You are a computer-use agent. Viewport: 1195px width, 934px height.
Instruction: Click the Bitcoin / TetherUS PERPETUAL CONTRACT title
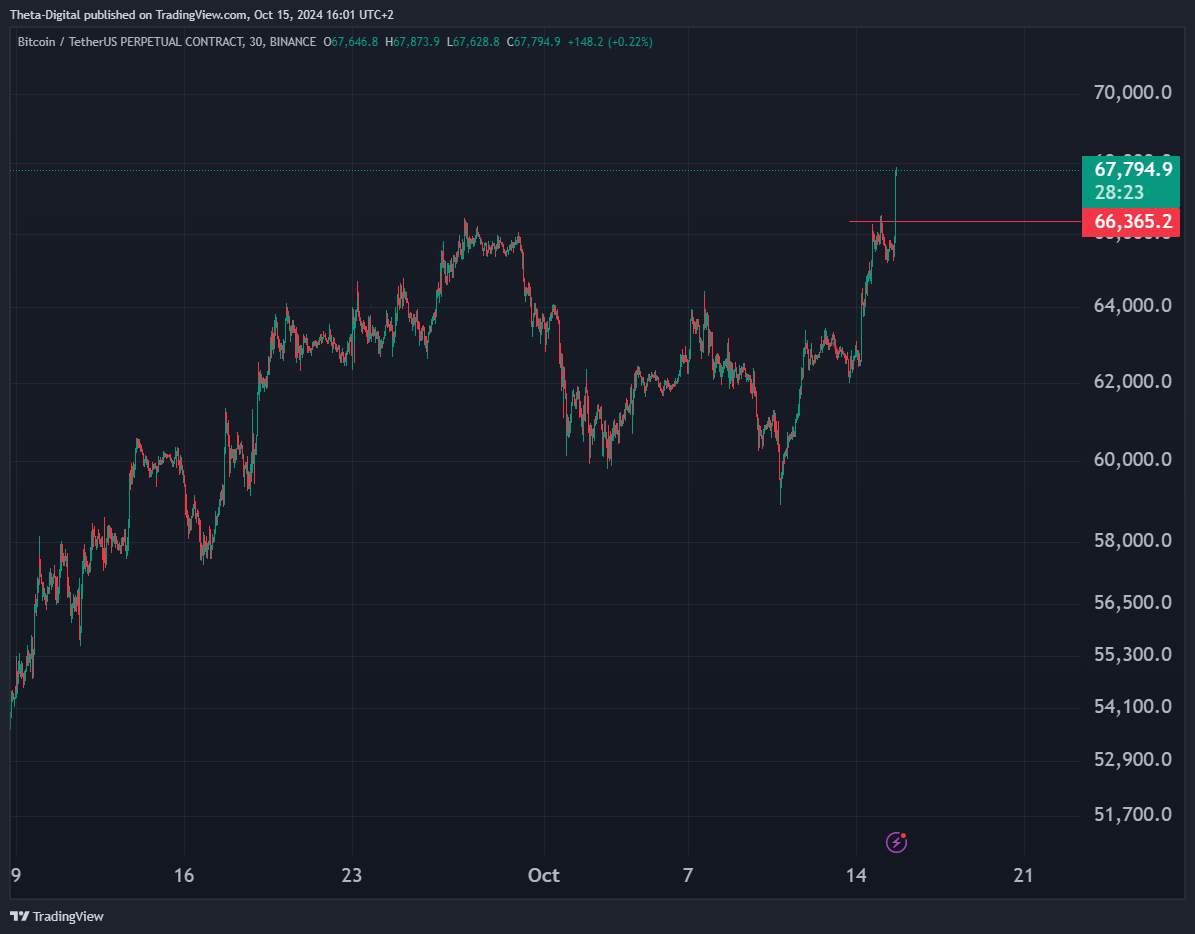(167, 42)
